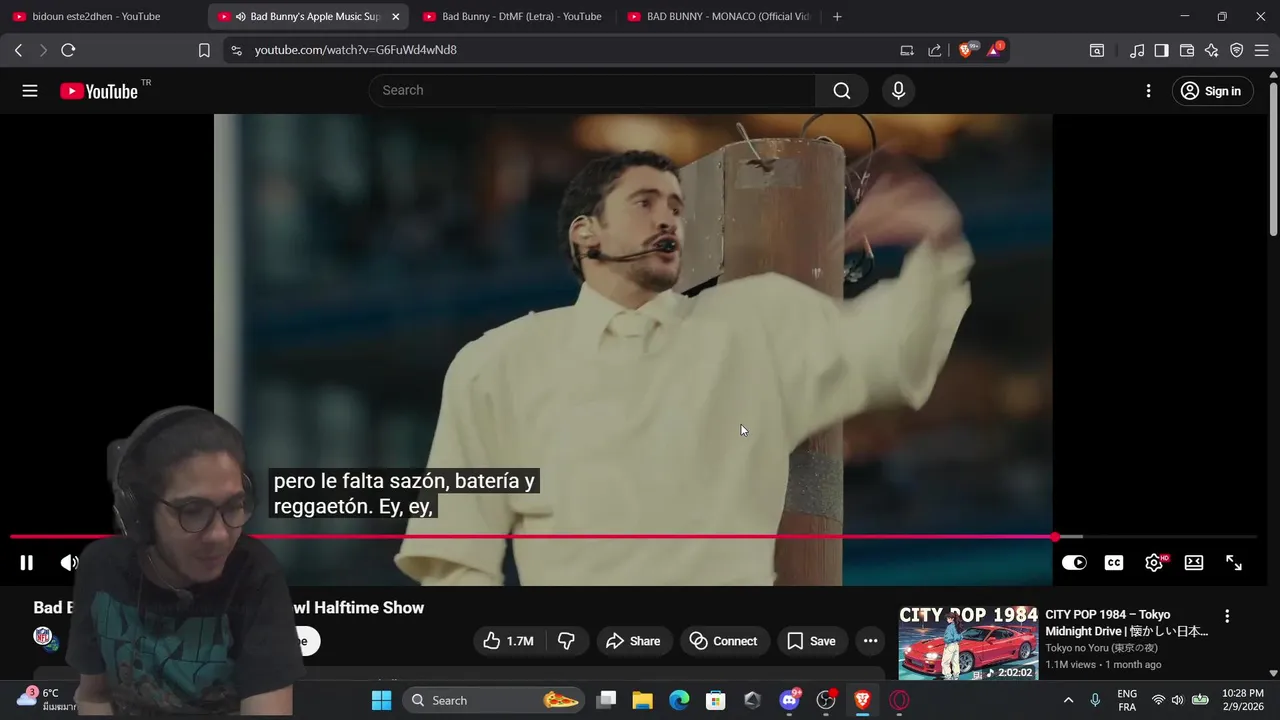
Task: Open Opera browser from taskbar
Action: click(x=899, y=700)
